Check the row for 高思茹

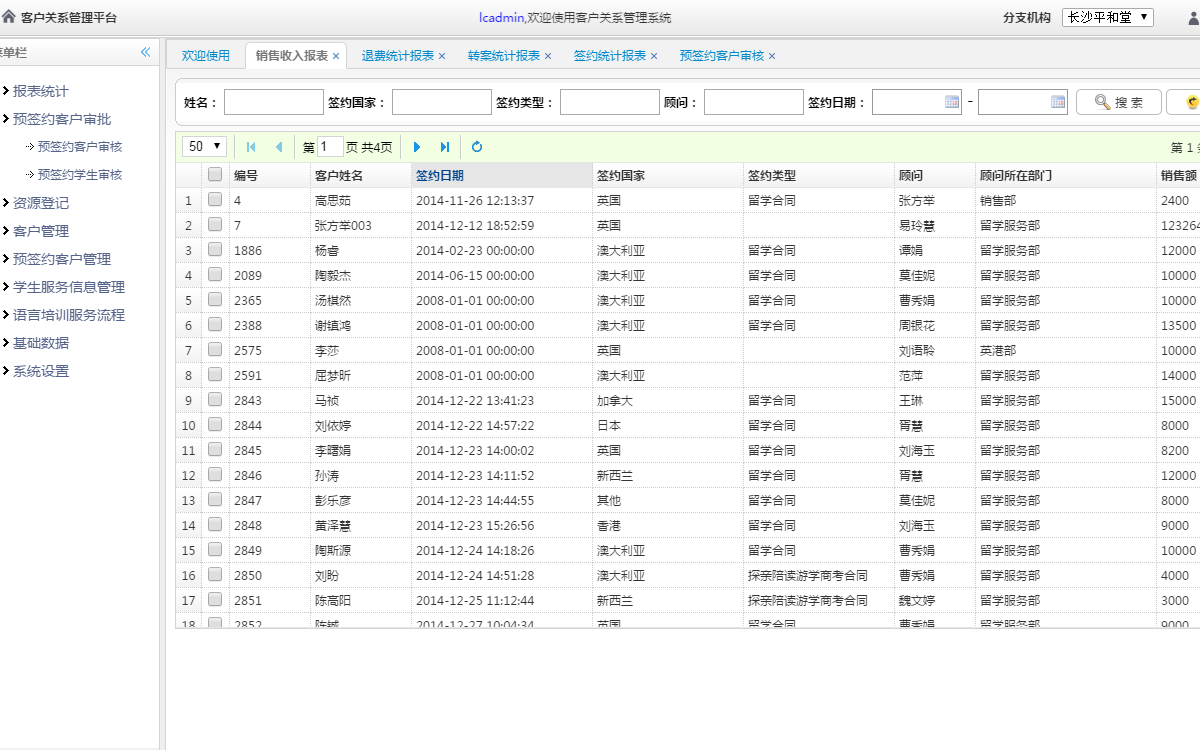click(x=215, y=200)
